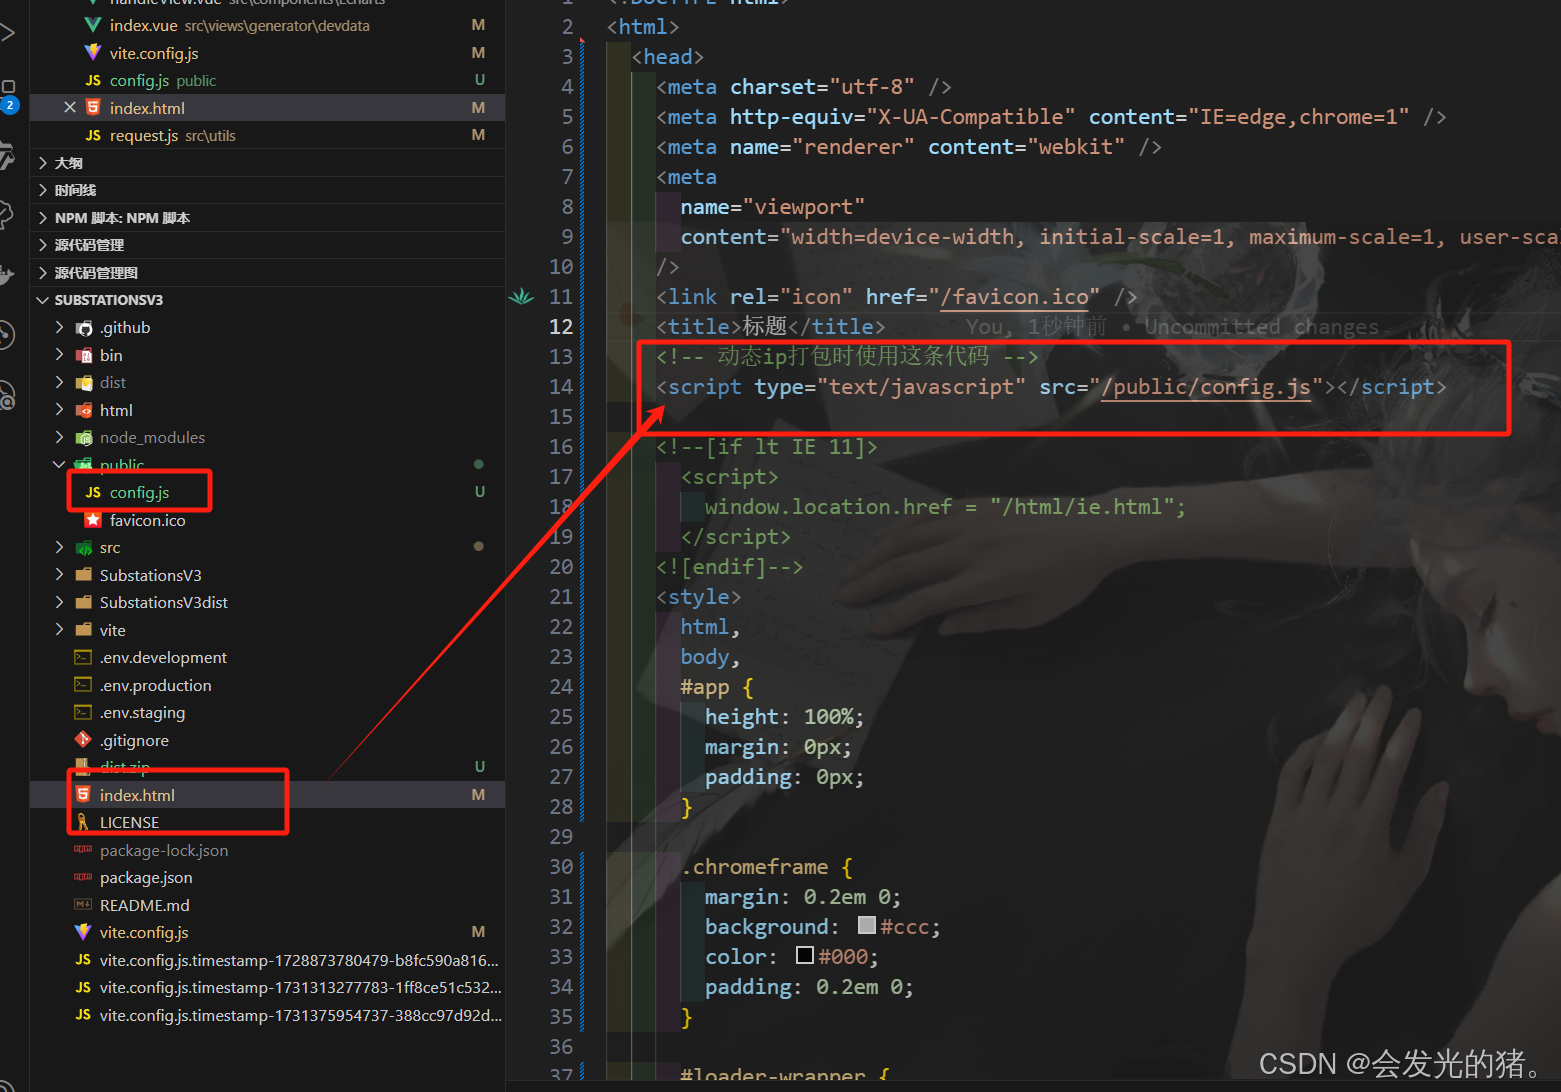Collapse the public folder chevron

coord(59,464)
